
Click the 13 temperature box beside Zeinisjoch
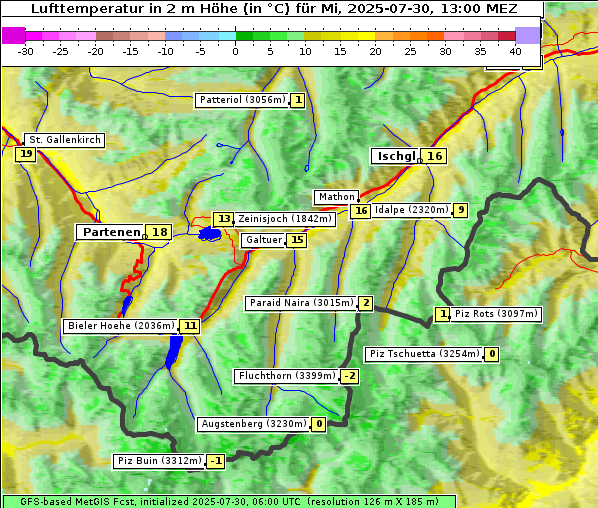tap(224, 219)
